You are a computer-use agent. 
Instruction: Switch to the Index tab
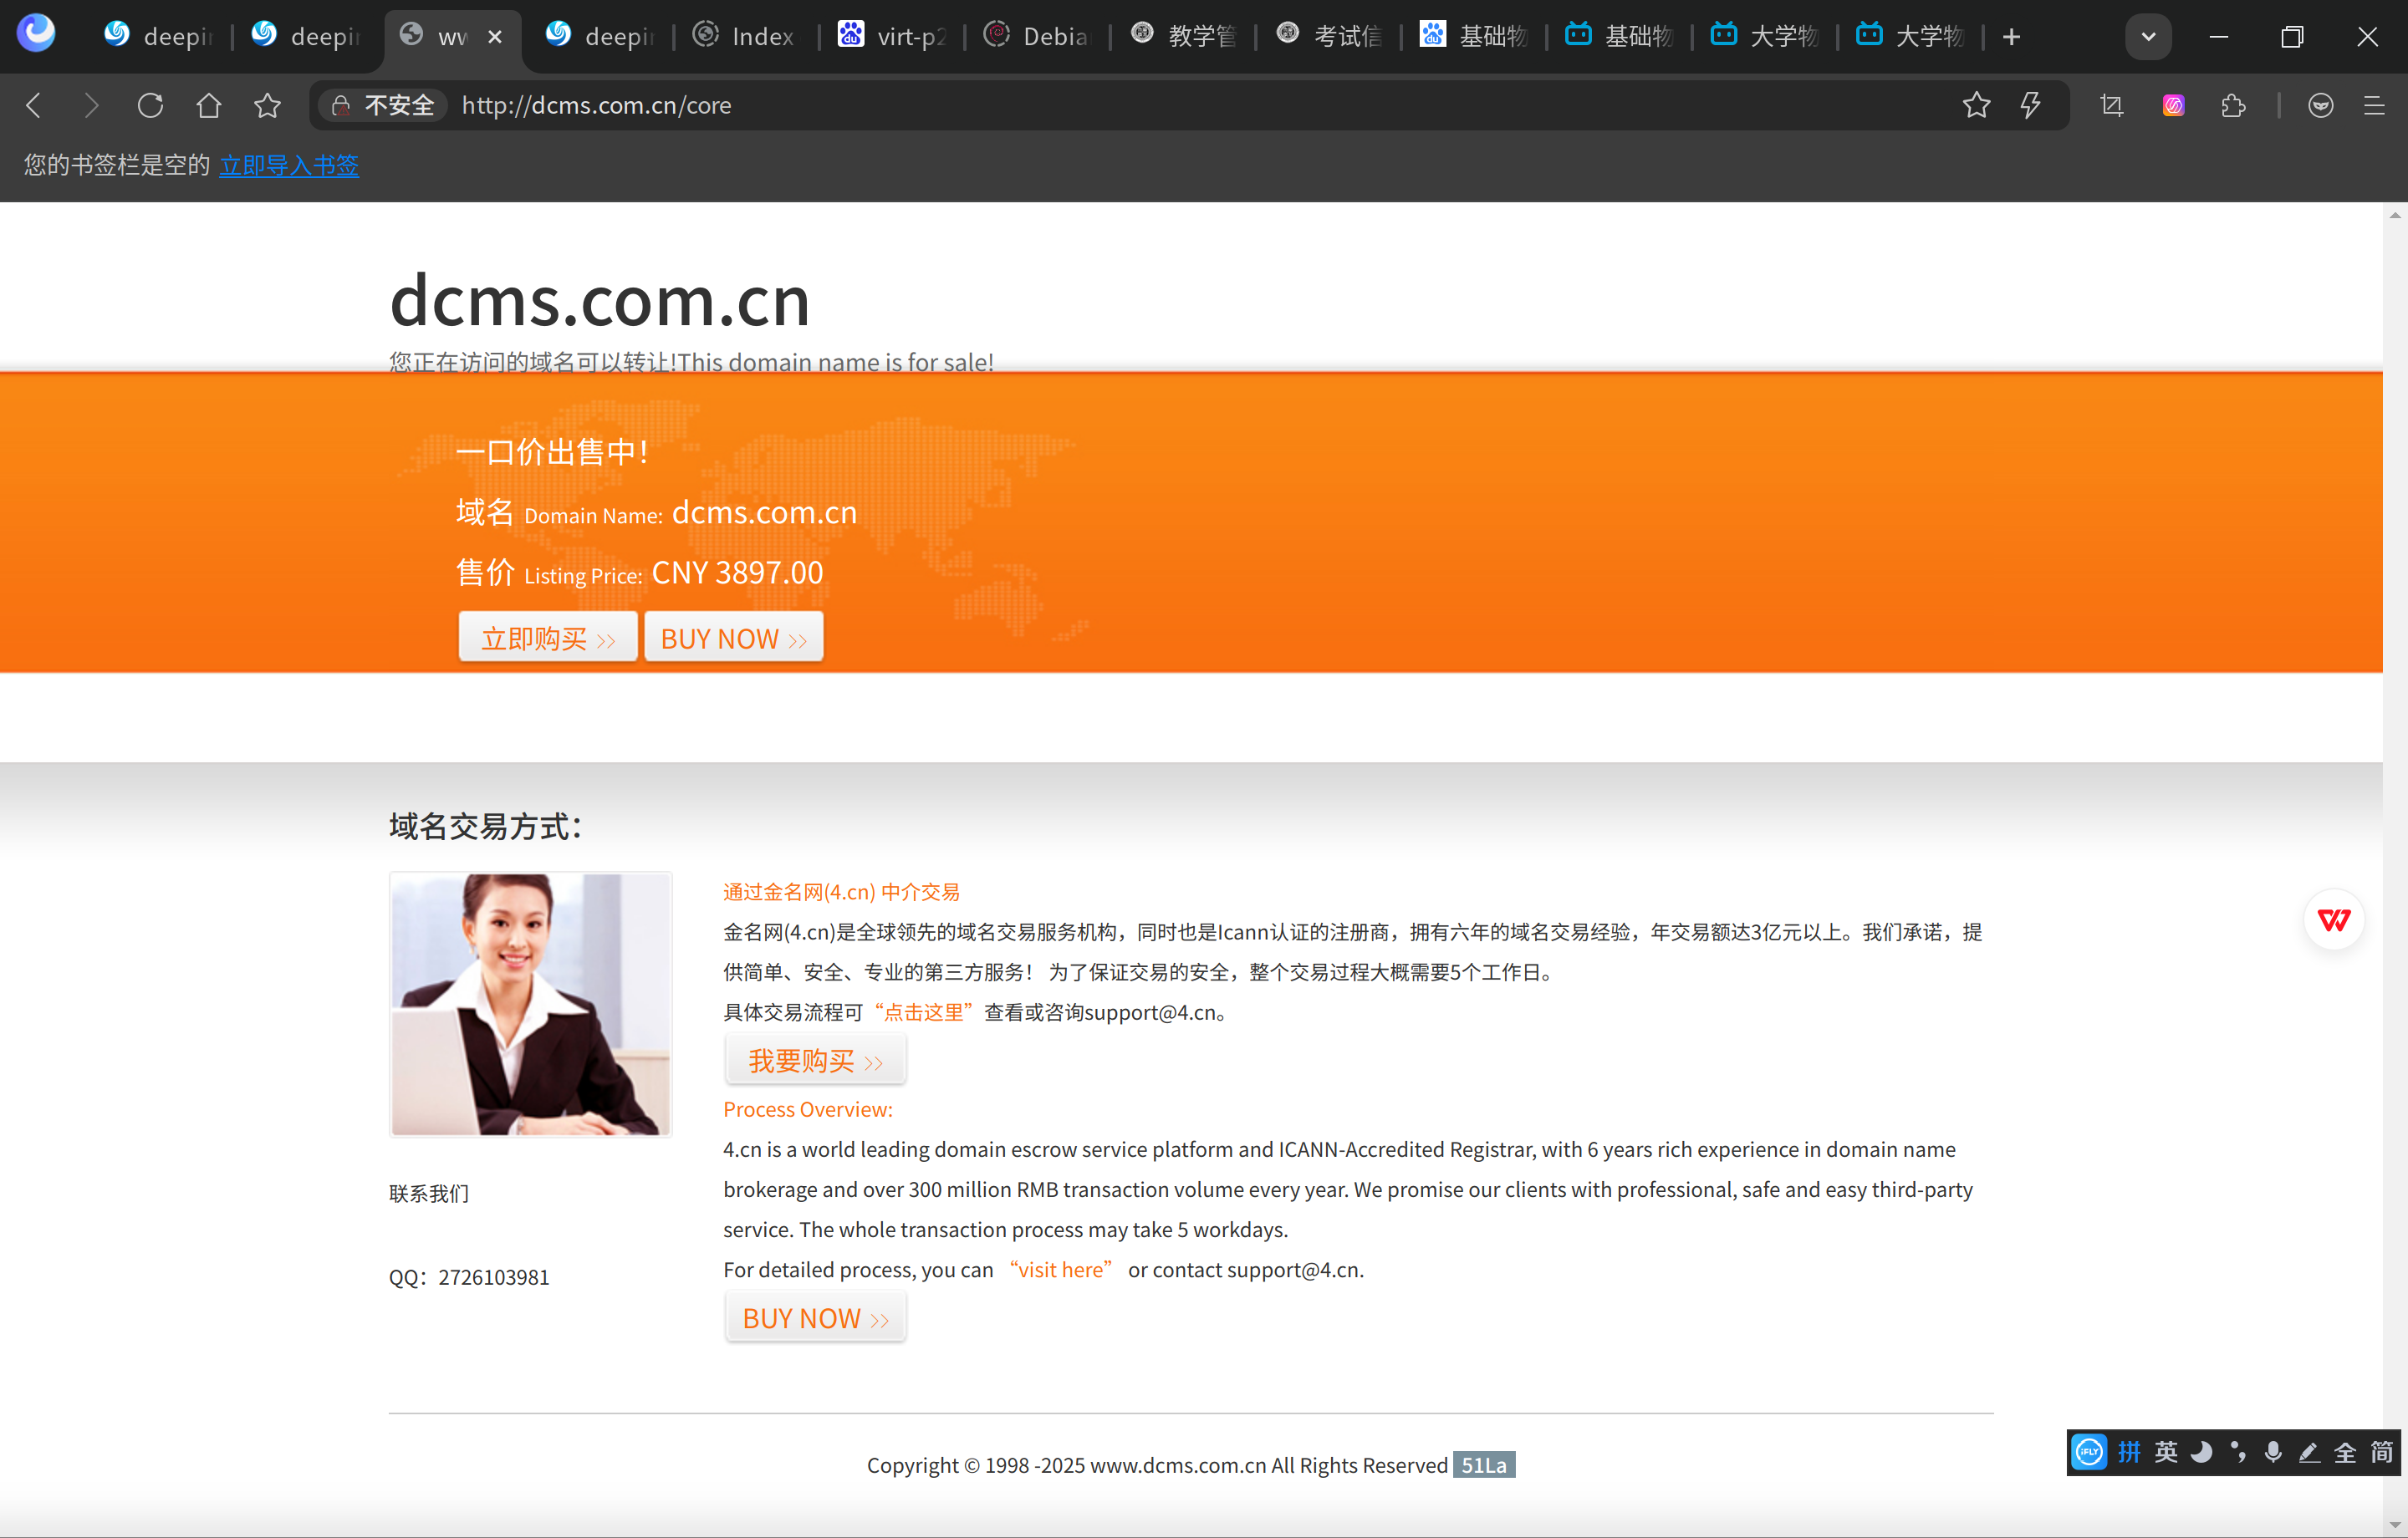click(x=745, y=37)
